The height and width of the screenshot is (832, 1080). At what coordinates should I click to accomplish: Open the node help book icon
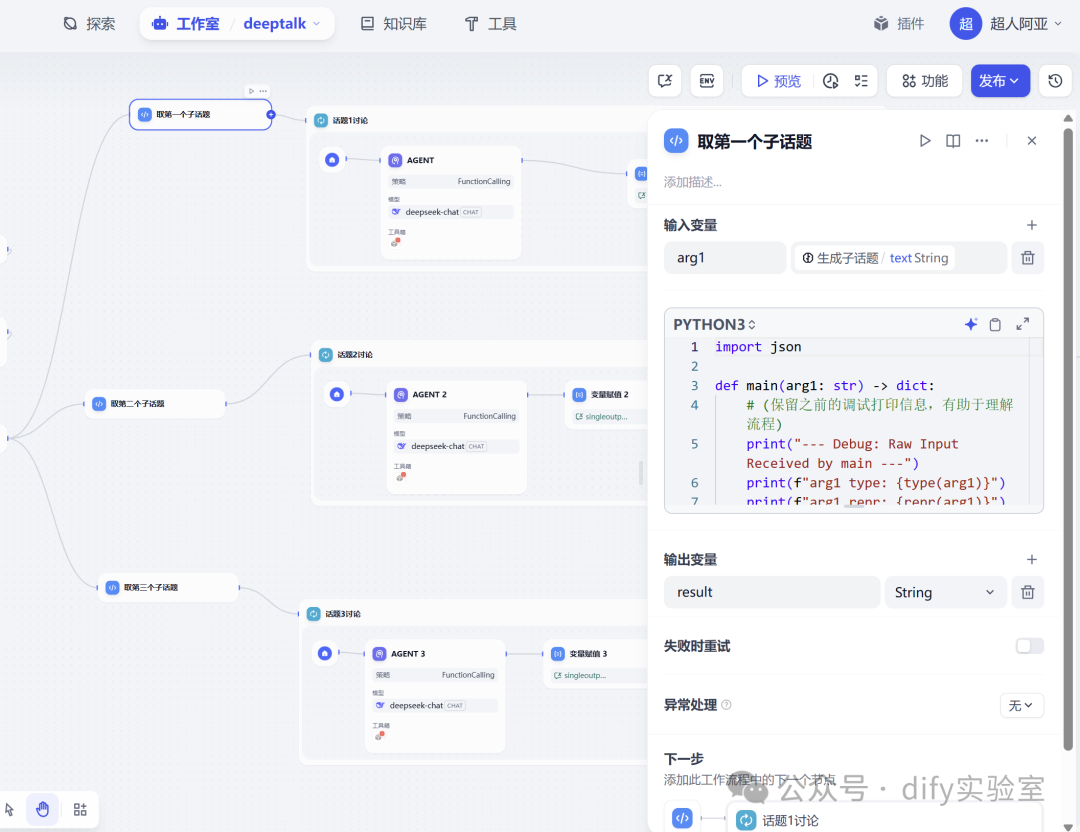coord(953,141)
